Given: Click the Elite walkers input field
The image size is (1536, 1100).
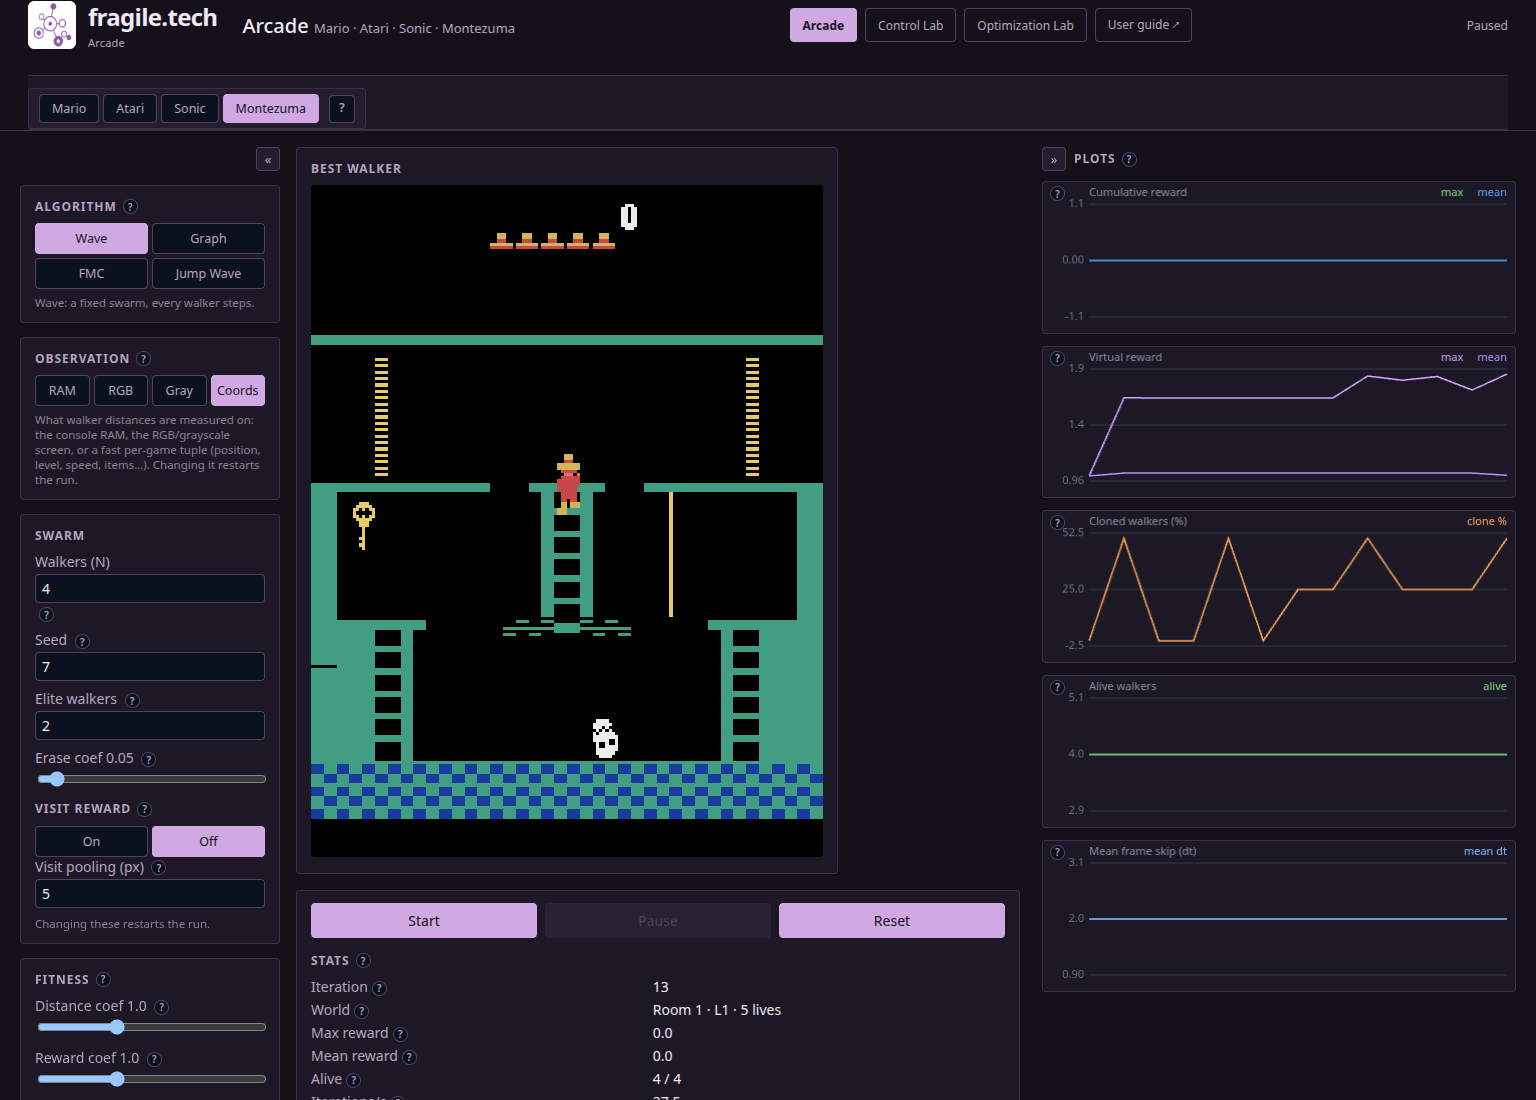Looking at the screenshot, I should pyautogui.click(x=150, y=726).
